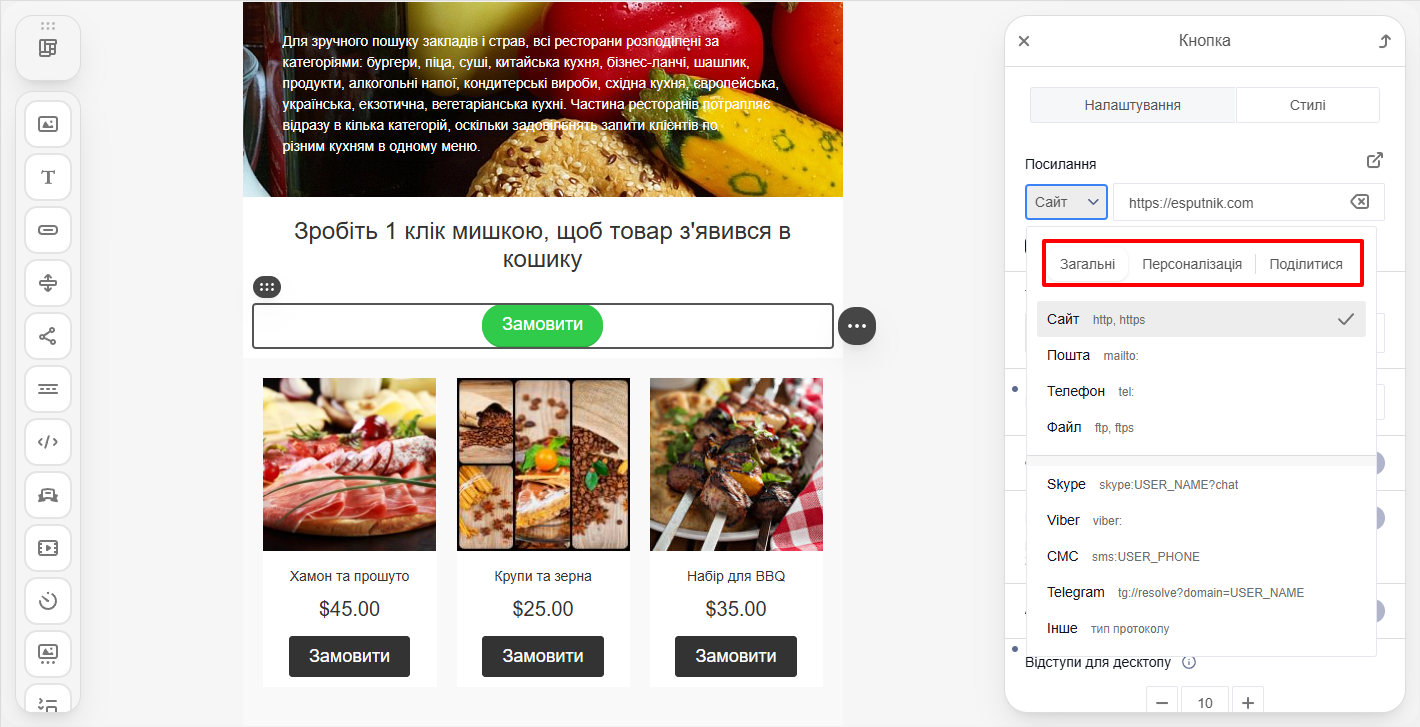Increase desktop padding with plus button
Screen dimensions: 1420x727
pyautogui.click(x=1248, y=702)
